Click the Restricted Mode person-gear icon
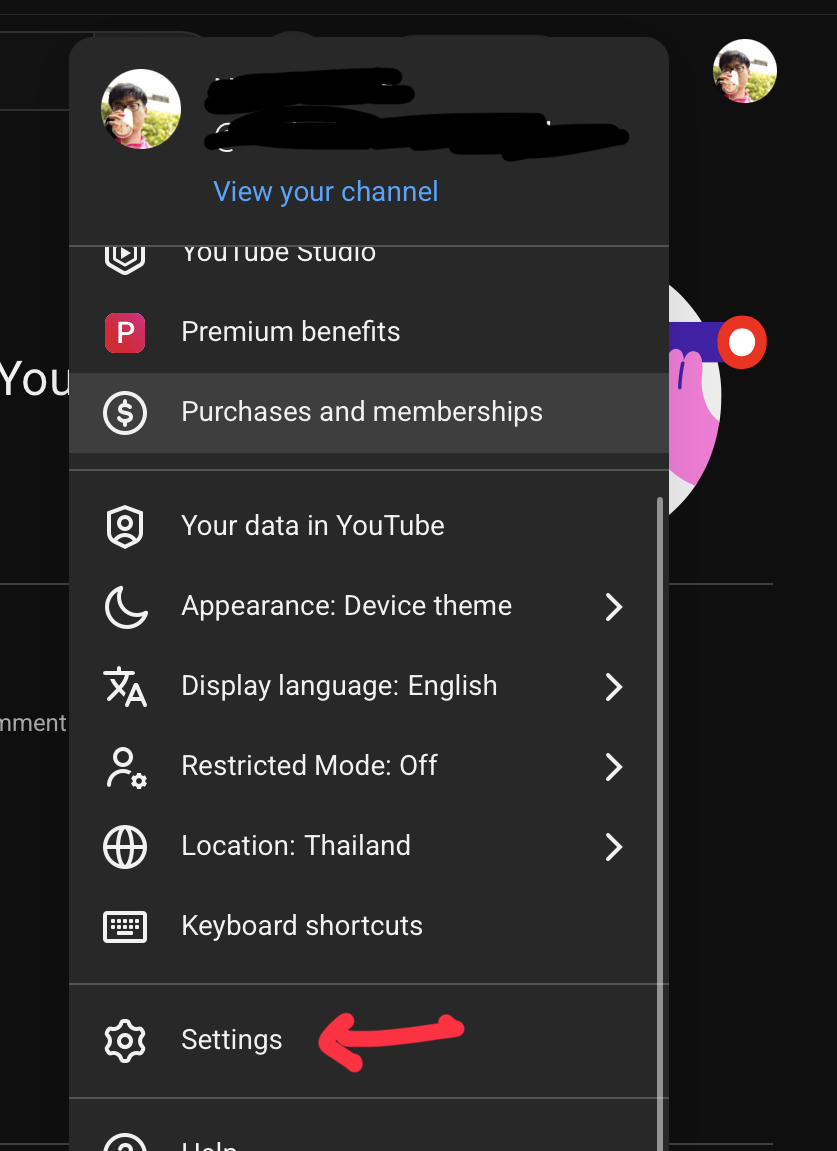The image size is (837, 1151). coord(125,767)
